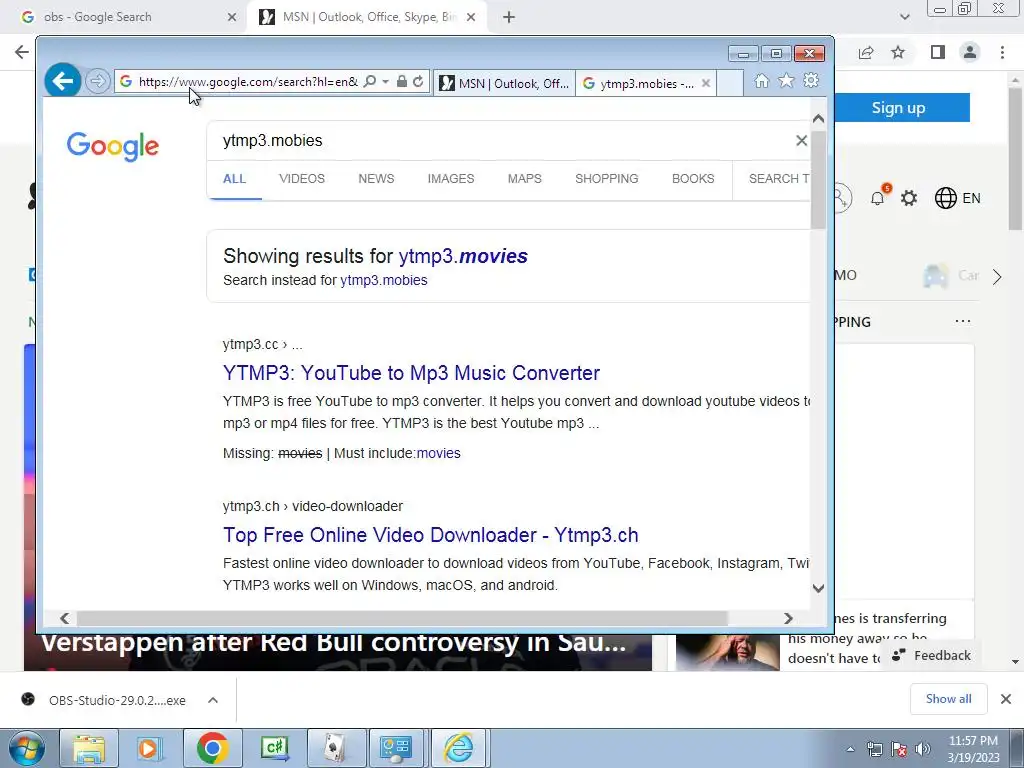Open MSN settings gear icon
Image resolution: width=1024 pixels, height=768 pixels.
point(909,198)
